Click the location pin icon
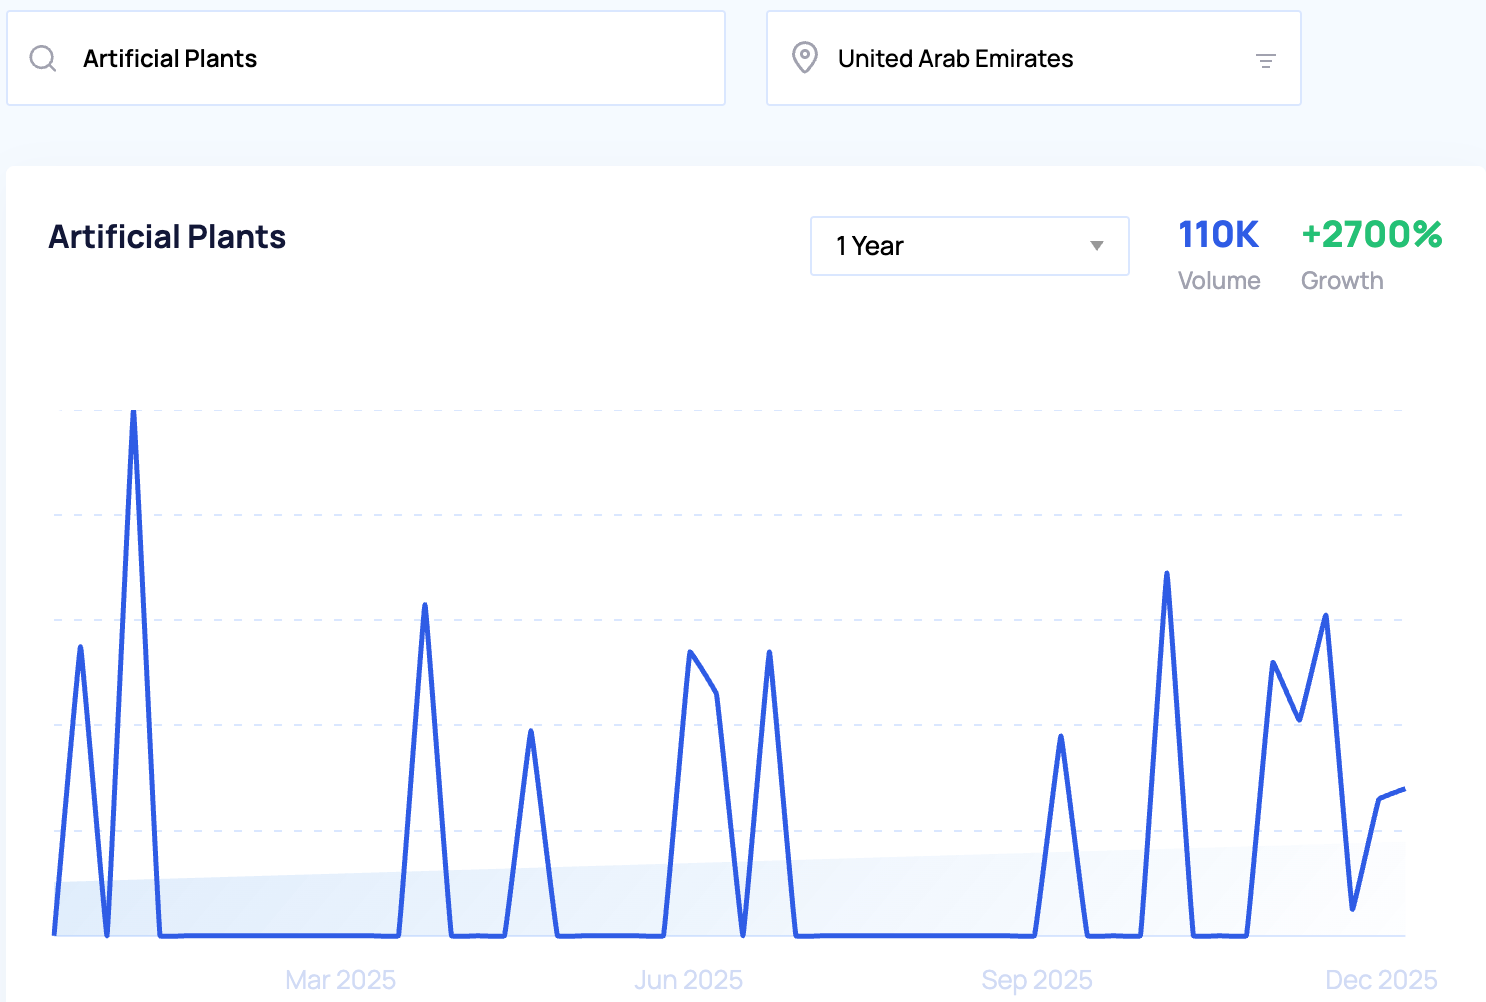Viewport: 1486px width, 1002px height. (804, 58)
